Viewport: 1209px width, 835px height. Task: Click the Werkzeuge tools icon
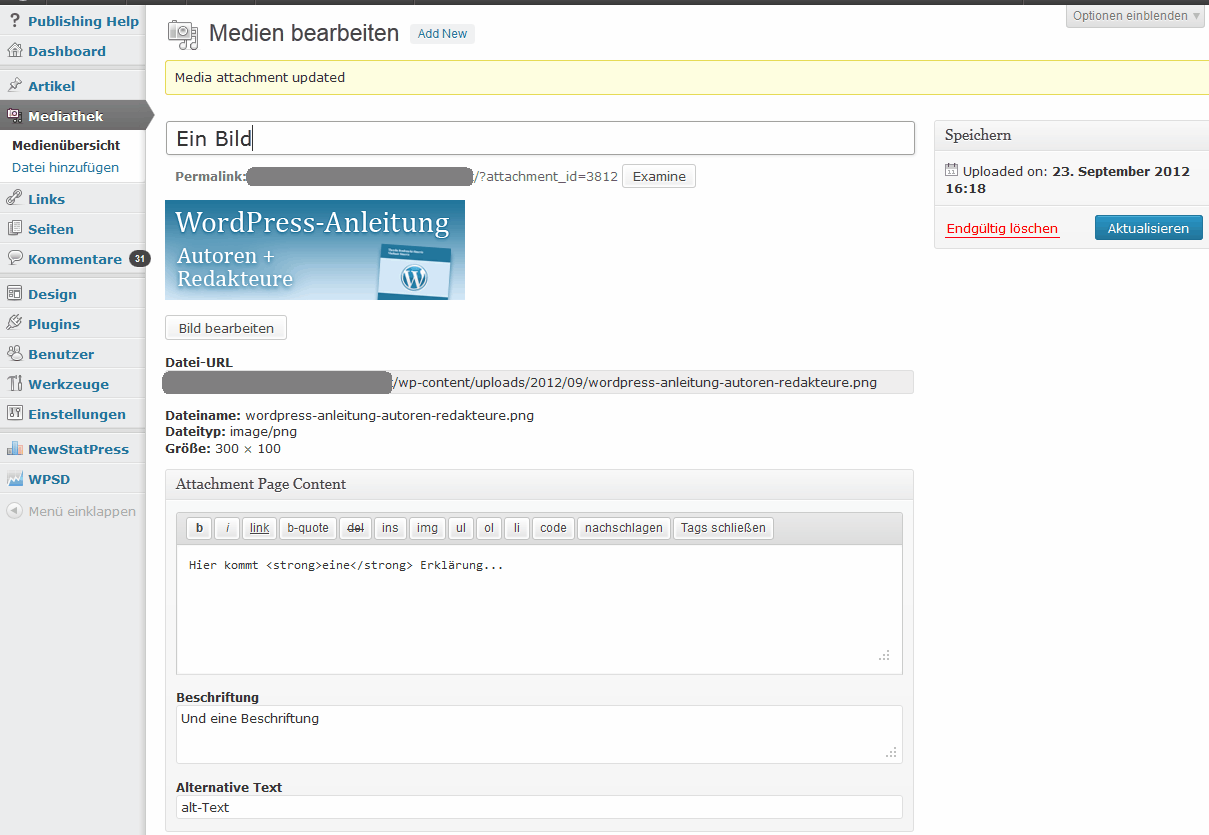pos(14,384)
